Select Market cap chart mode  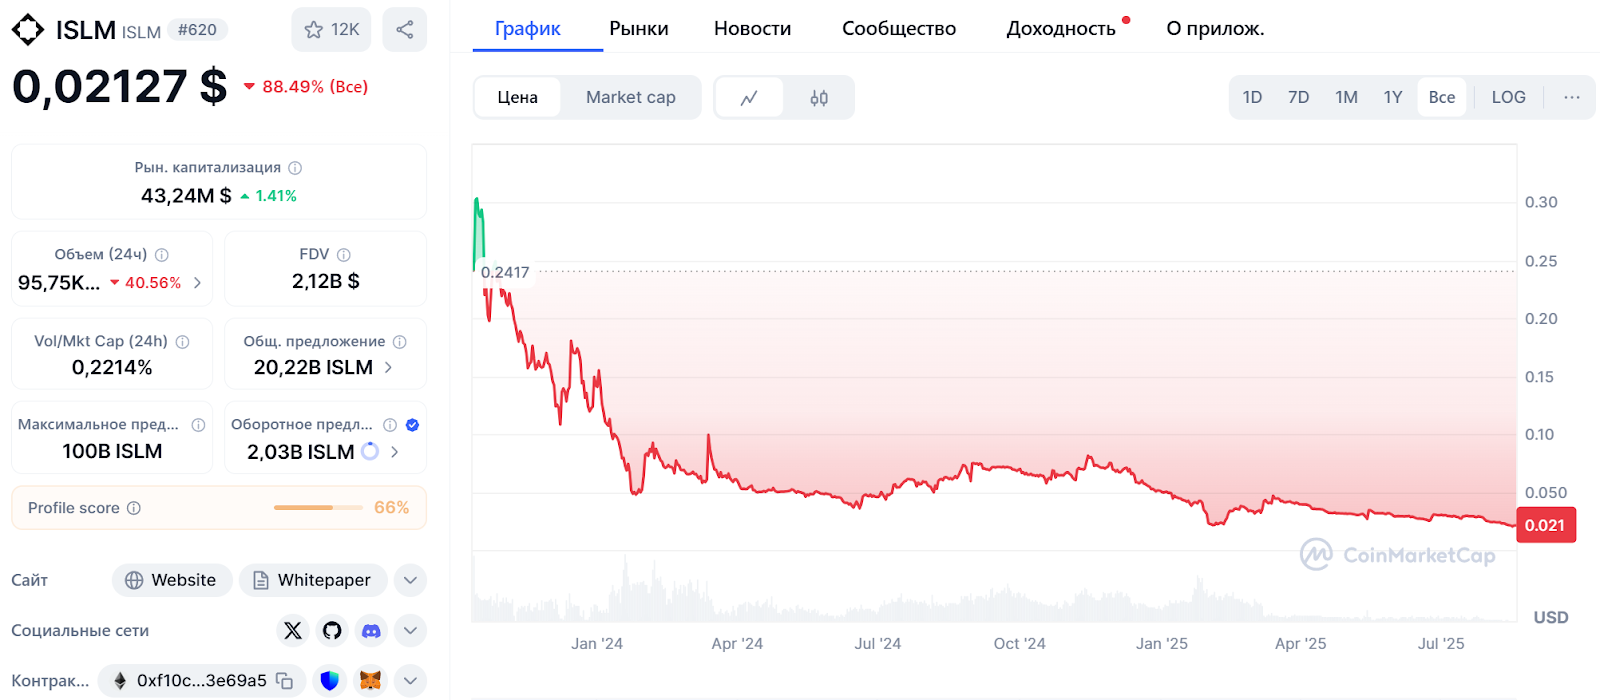tap(631, 97)
